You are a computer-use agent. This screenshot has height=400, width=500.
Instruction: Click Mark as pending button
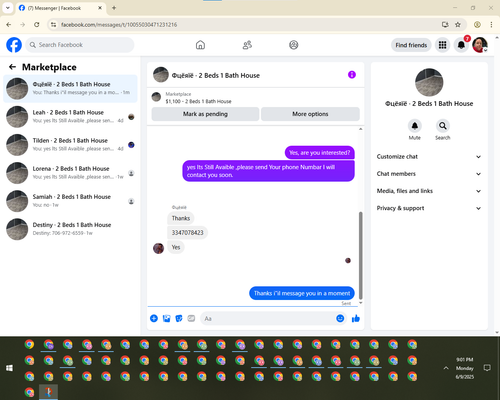point(205,114)
